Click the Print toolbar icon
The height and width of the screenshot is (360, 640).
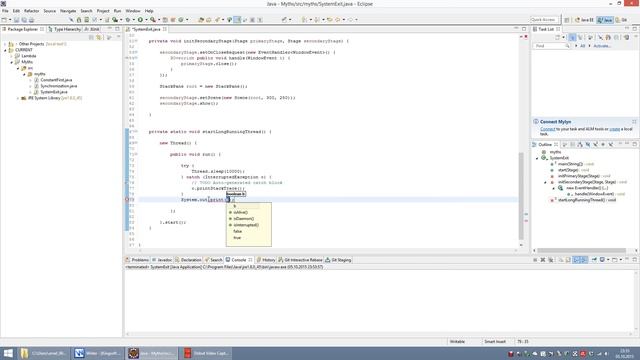(x=31, y=20)
